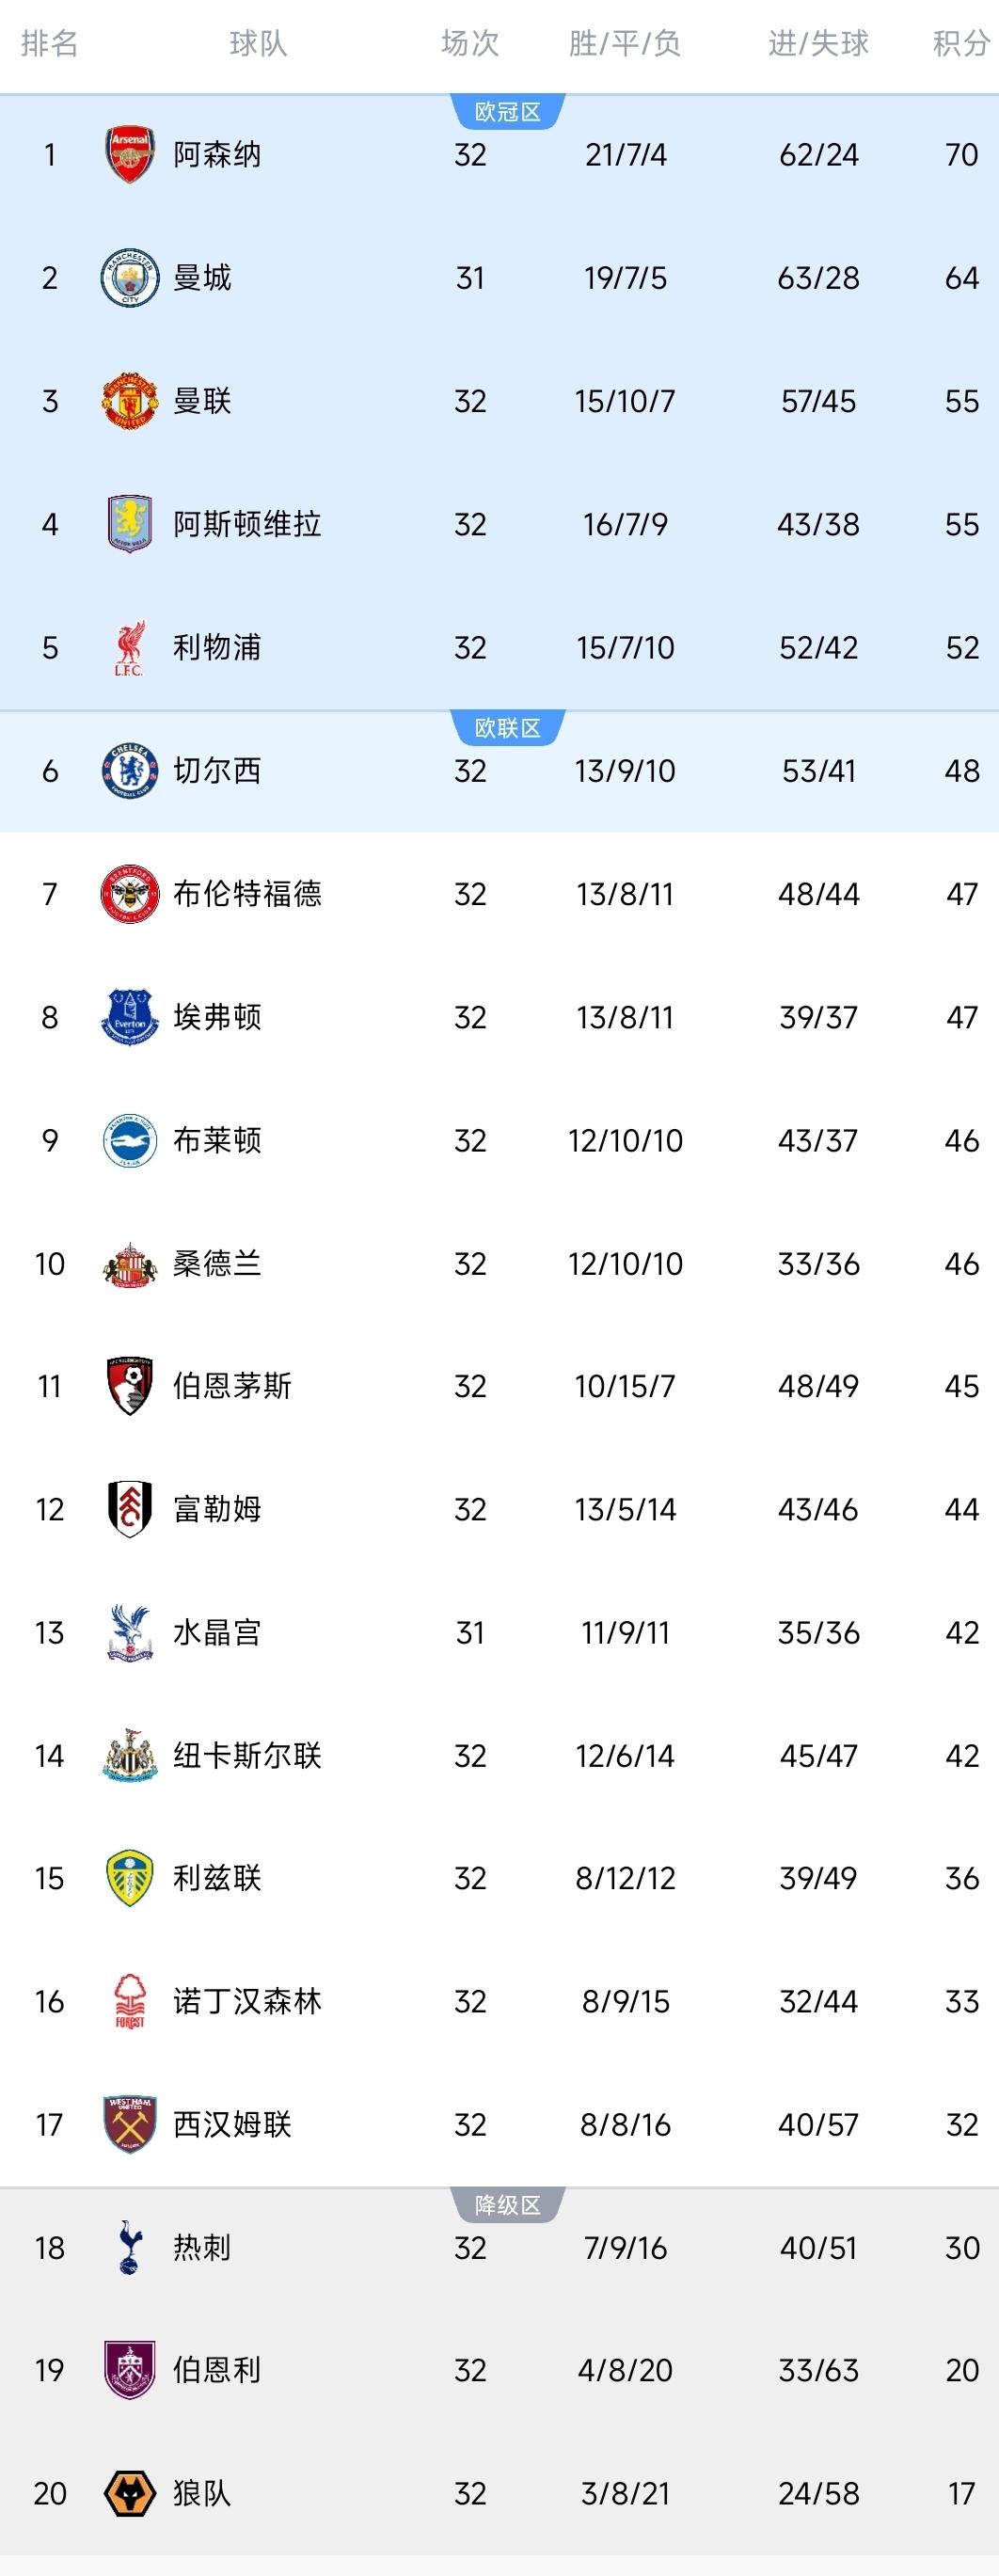Viewport: 999px width, 2576px height.
Task: Tap the Chelsea club crest
Action: 130,771
